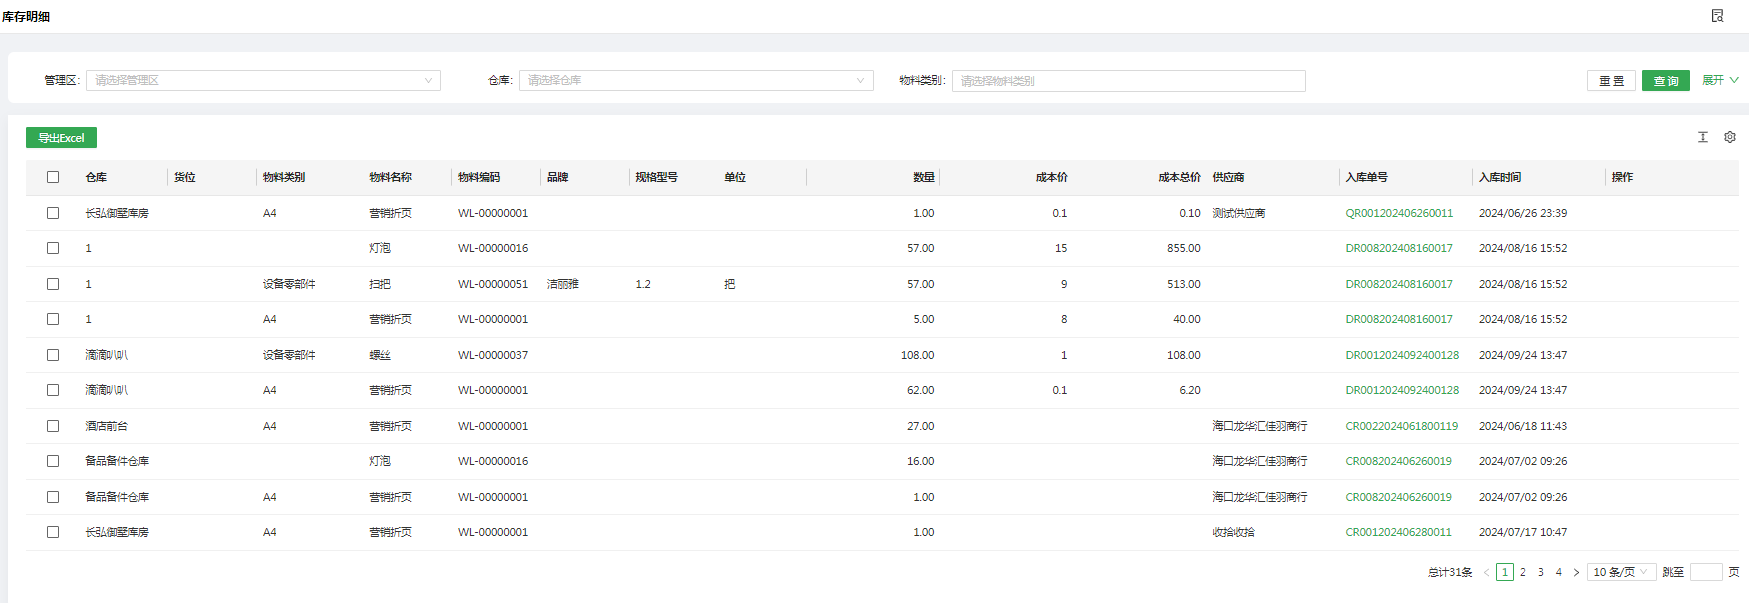Viewport: 1749px width, 603px height.
Task: Jump to page 4
Action: tap(1558, 572)
